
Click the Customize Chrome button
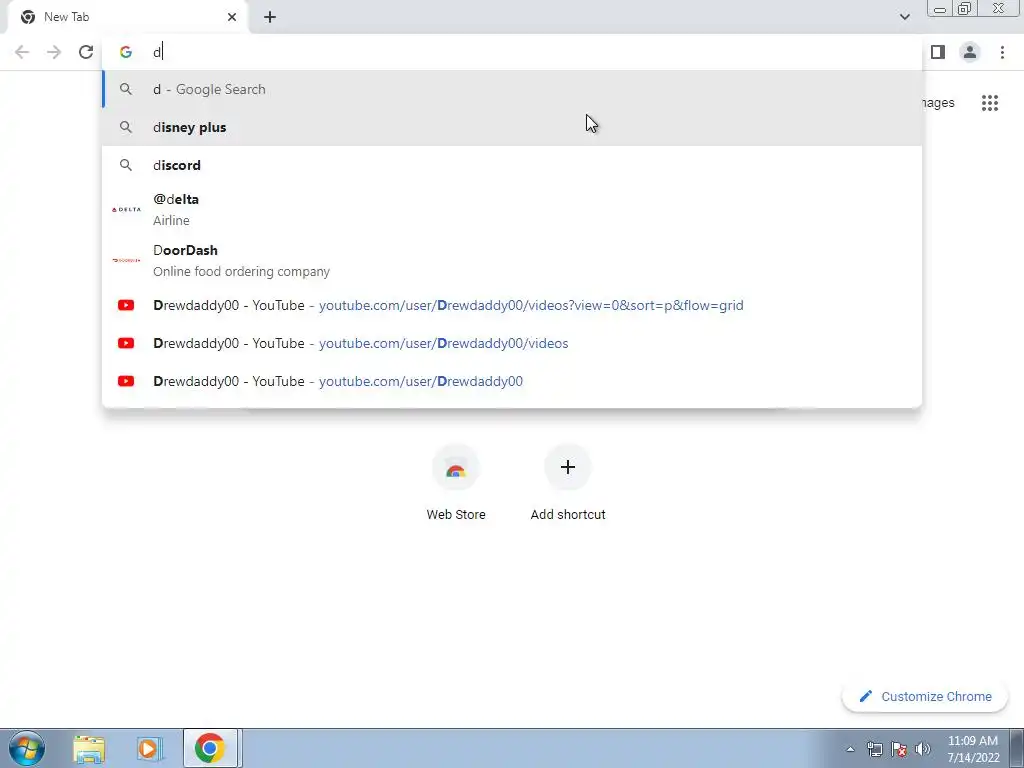tap(925, 697)
